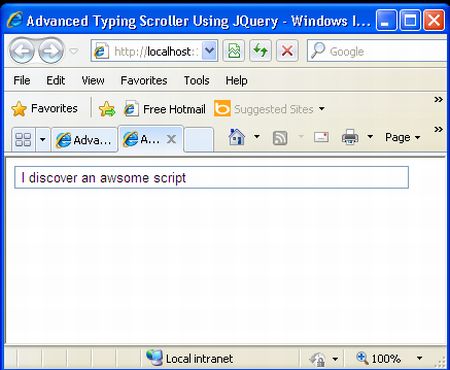Close the active tab with X

click(171, 139)
